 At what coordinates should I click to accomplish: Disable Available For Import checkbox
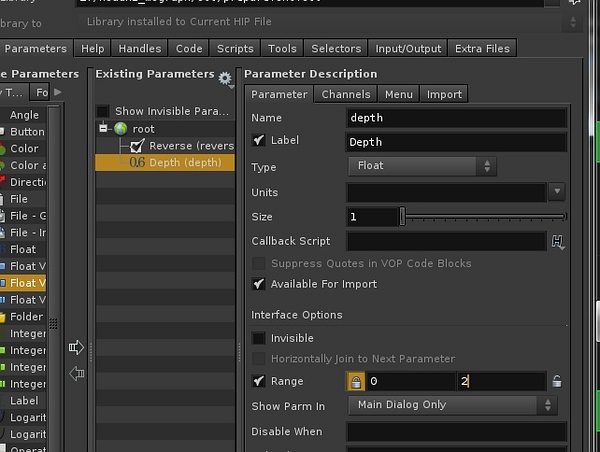click(258, 284)
